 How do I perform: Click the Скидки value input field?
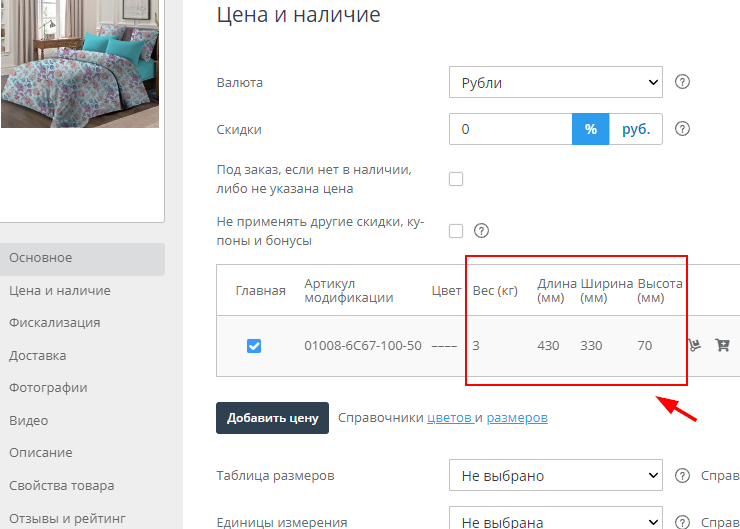tap(511, 129)
